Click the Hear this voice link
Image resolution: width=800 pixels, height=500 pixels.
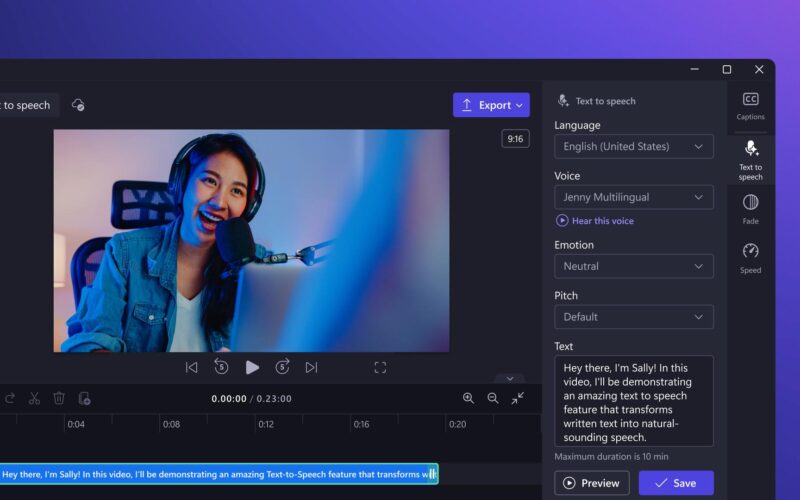602,221
